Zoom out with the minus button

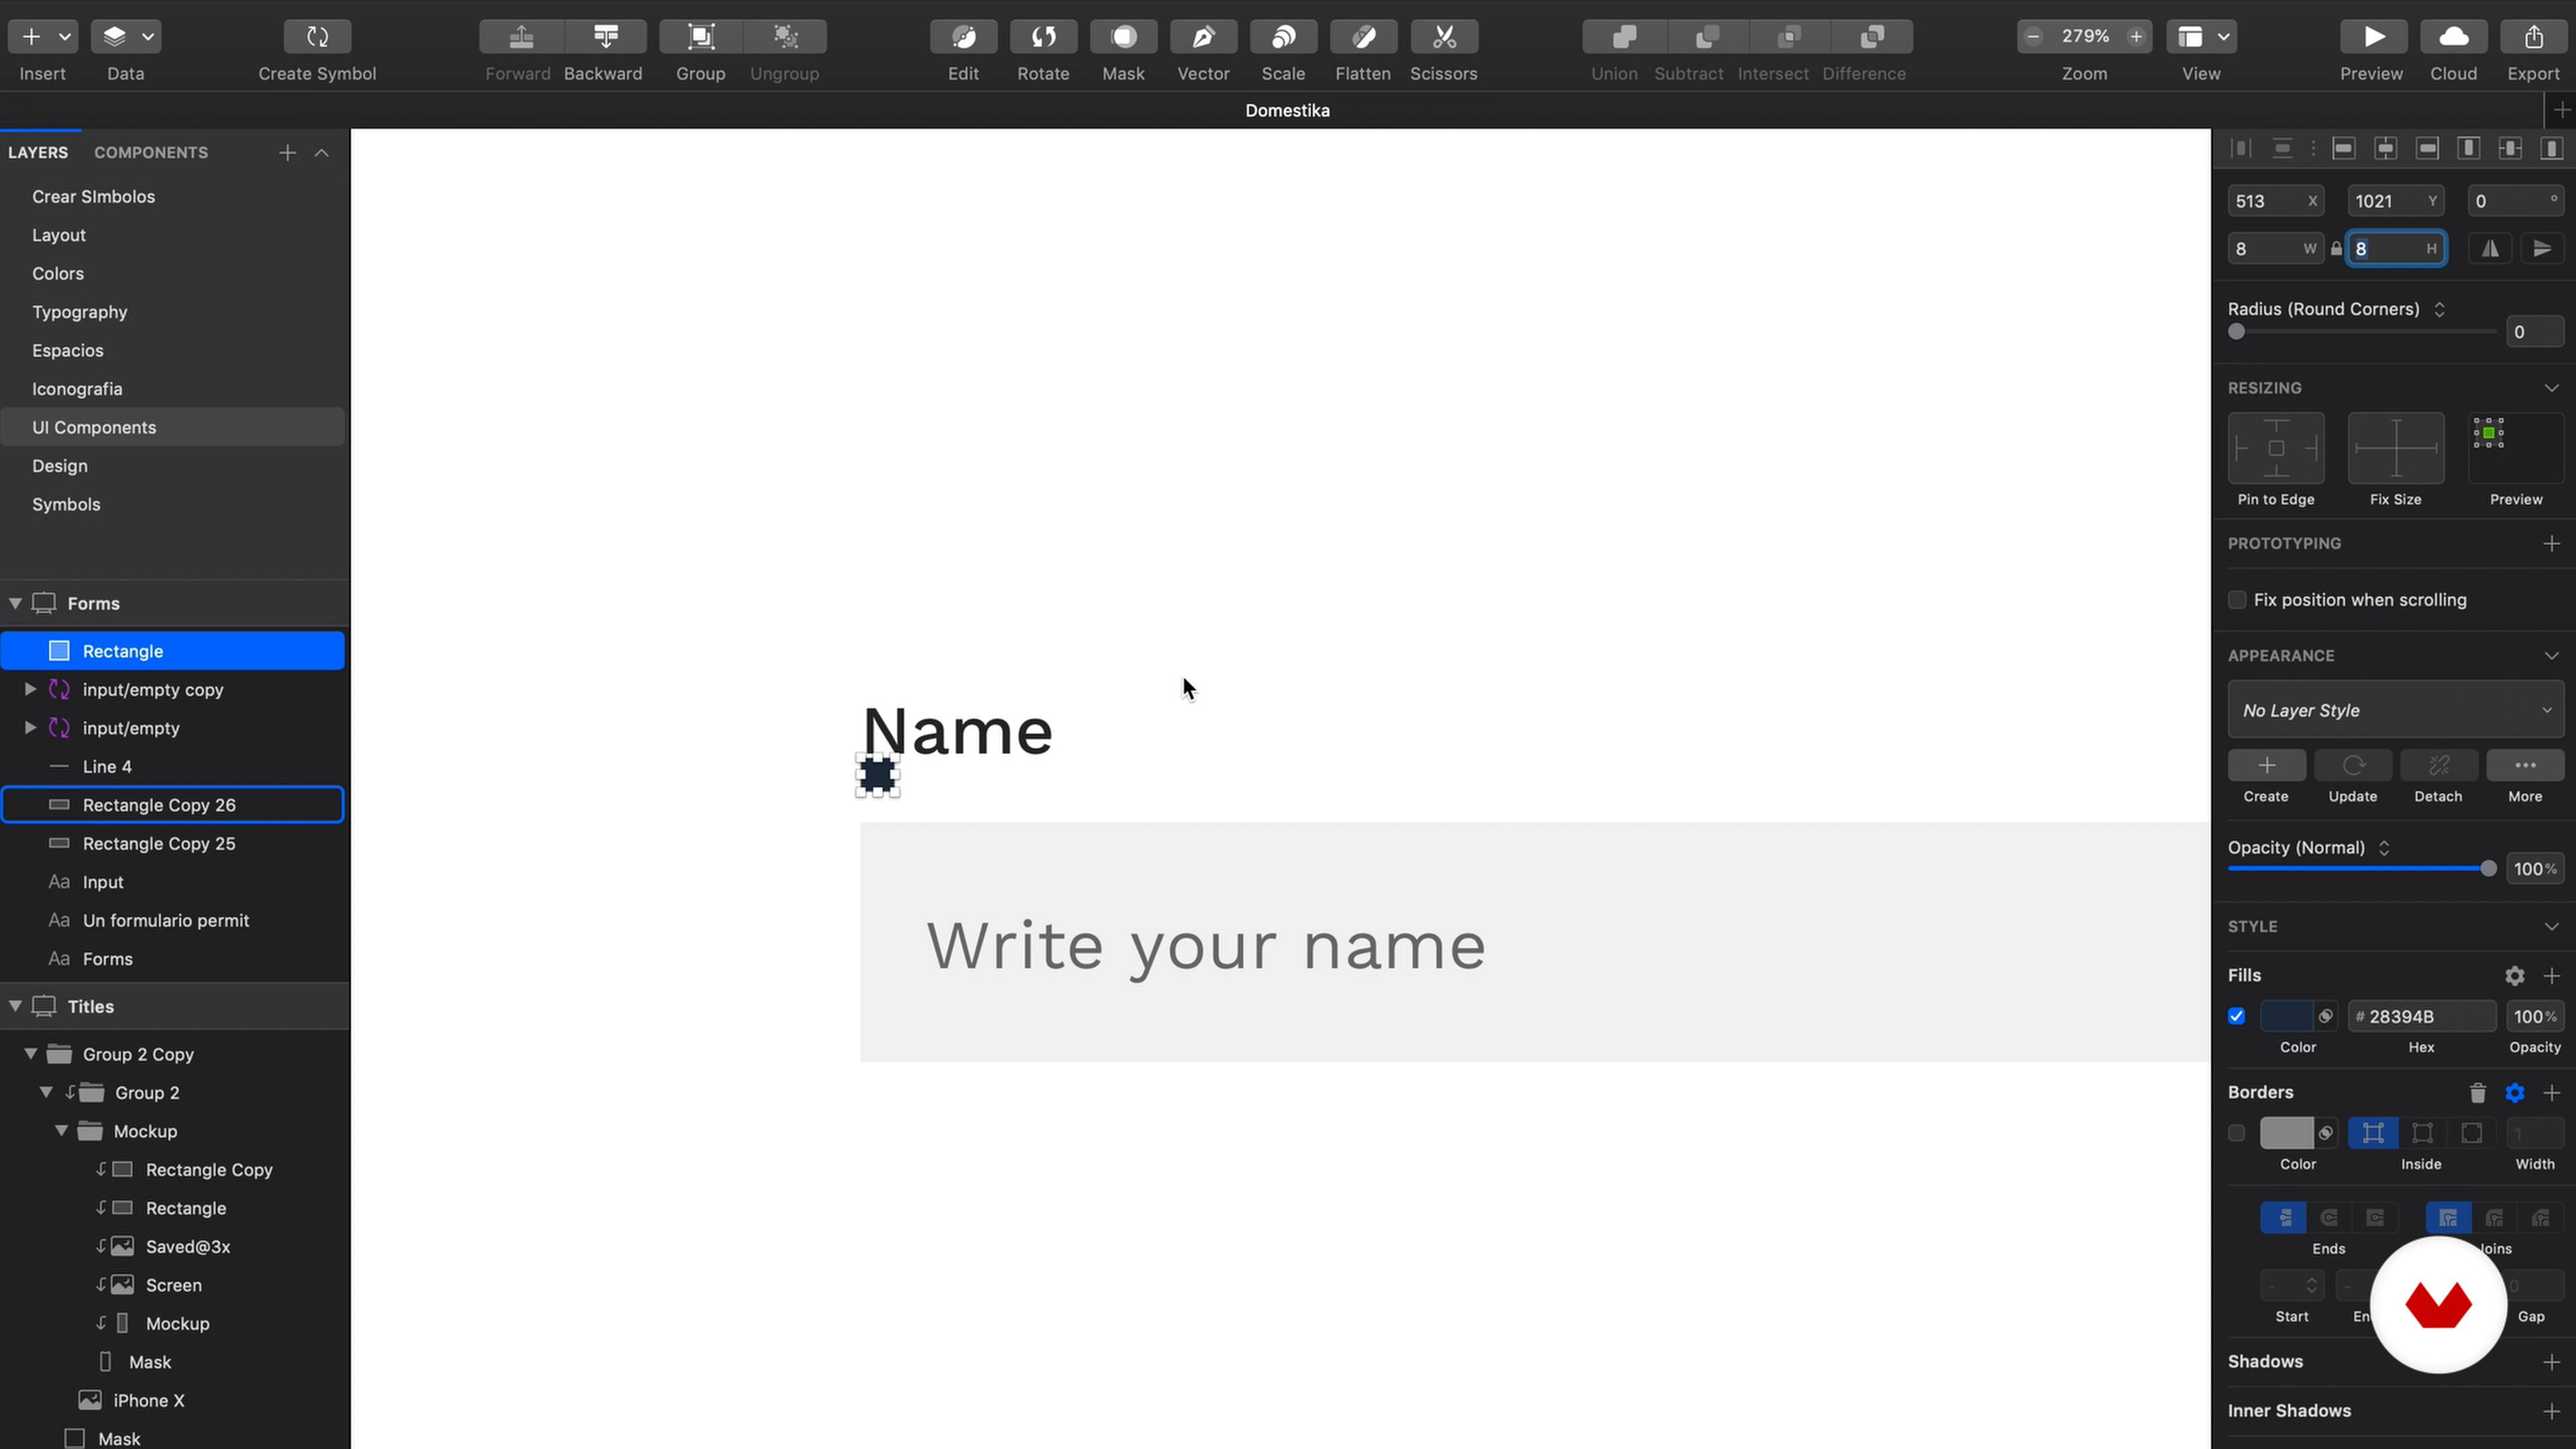tap(2033, 37)
